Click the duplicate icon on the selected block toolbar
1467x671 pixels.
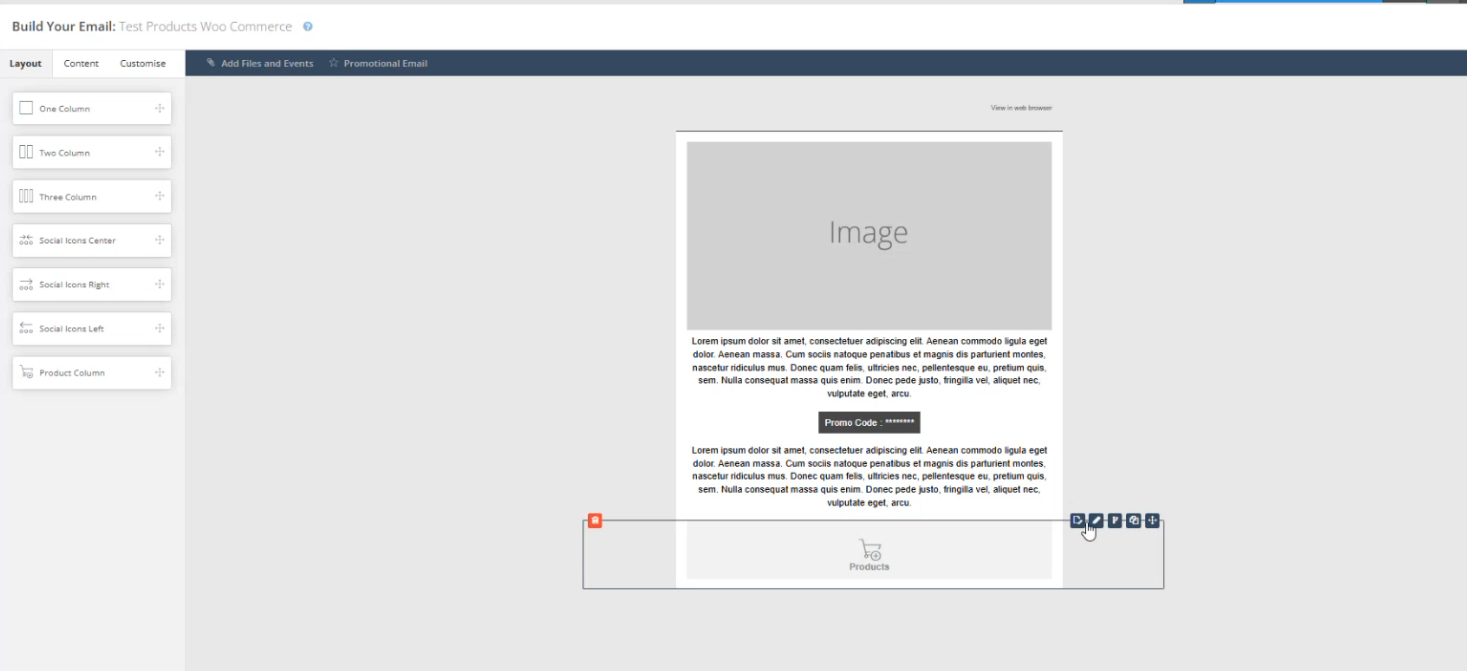click(x=1078, y=520)
